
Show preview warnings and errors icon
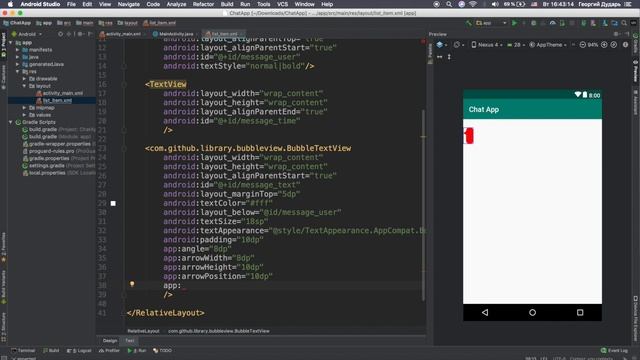click(625, 45)
